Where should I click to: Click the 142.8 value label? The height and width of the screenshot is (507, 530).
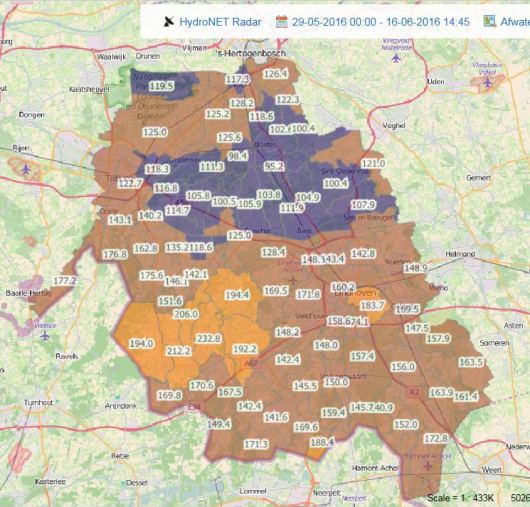363,254
